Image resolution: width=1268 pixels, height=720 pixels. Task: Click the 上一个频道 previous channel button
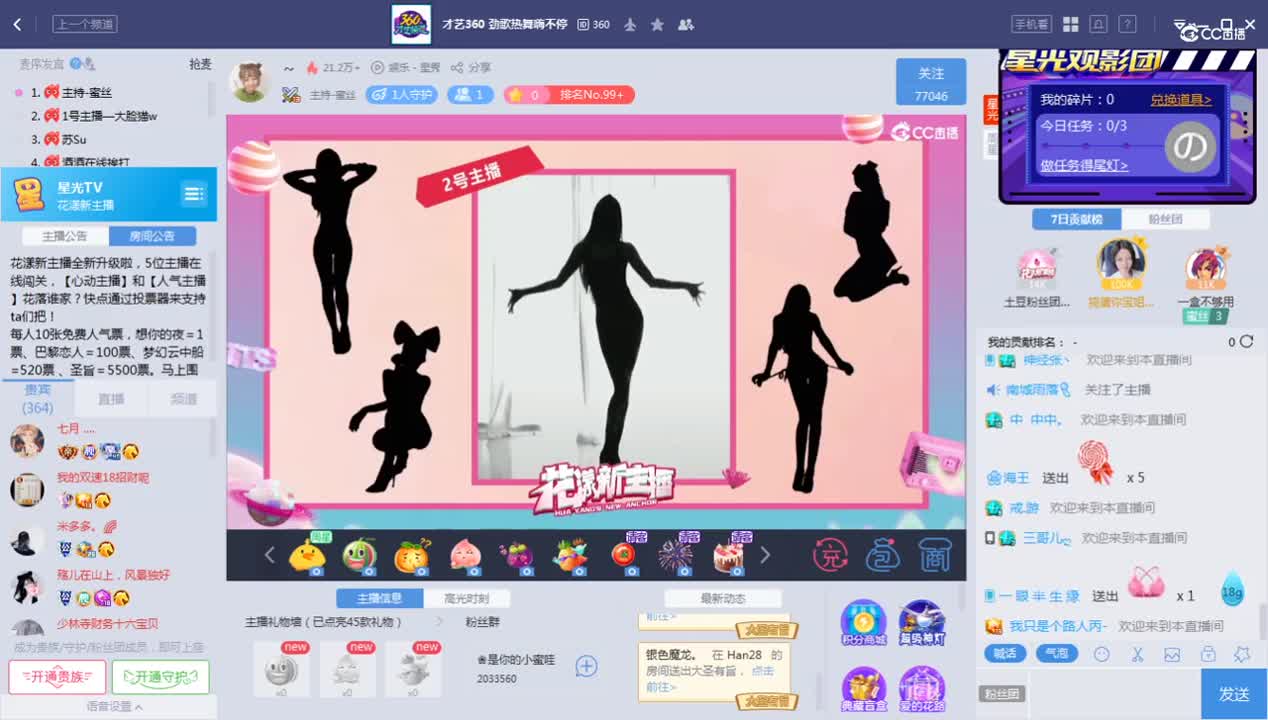click(x=85, y=24)
